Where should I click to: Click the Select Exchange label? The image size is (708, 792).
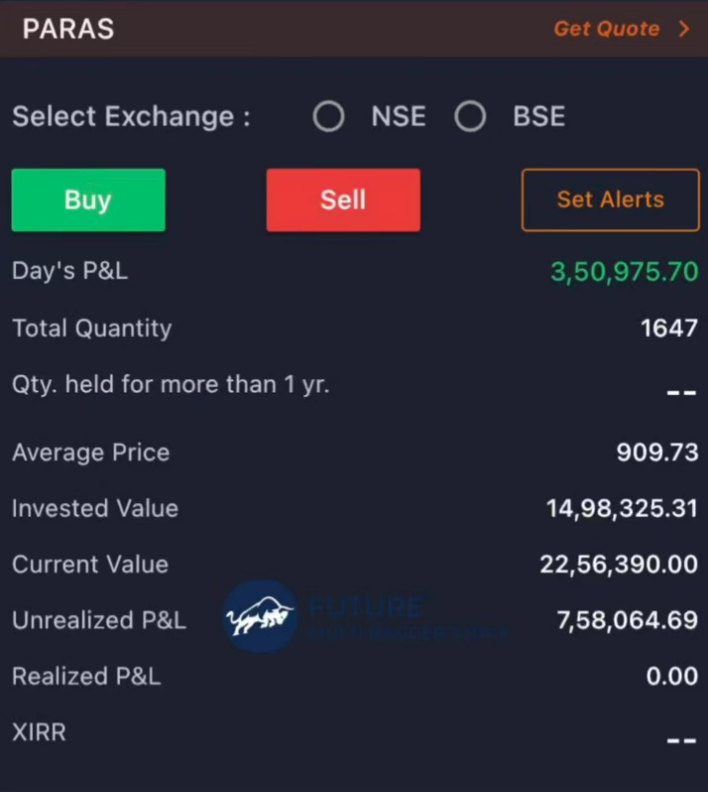point(131,117)
